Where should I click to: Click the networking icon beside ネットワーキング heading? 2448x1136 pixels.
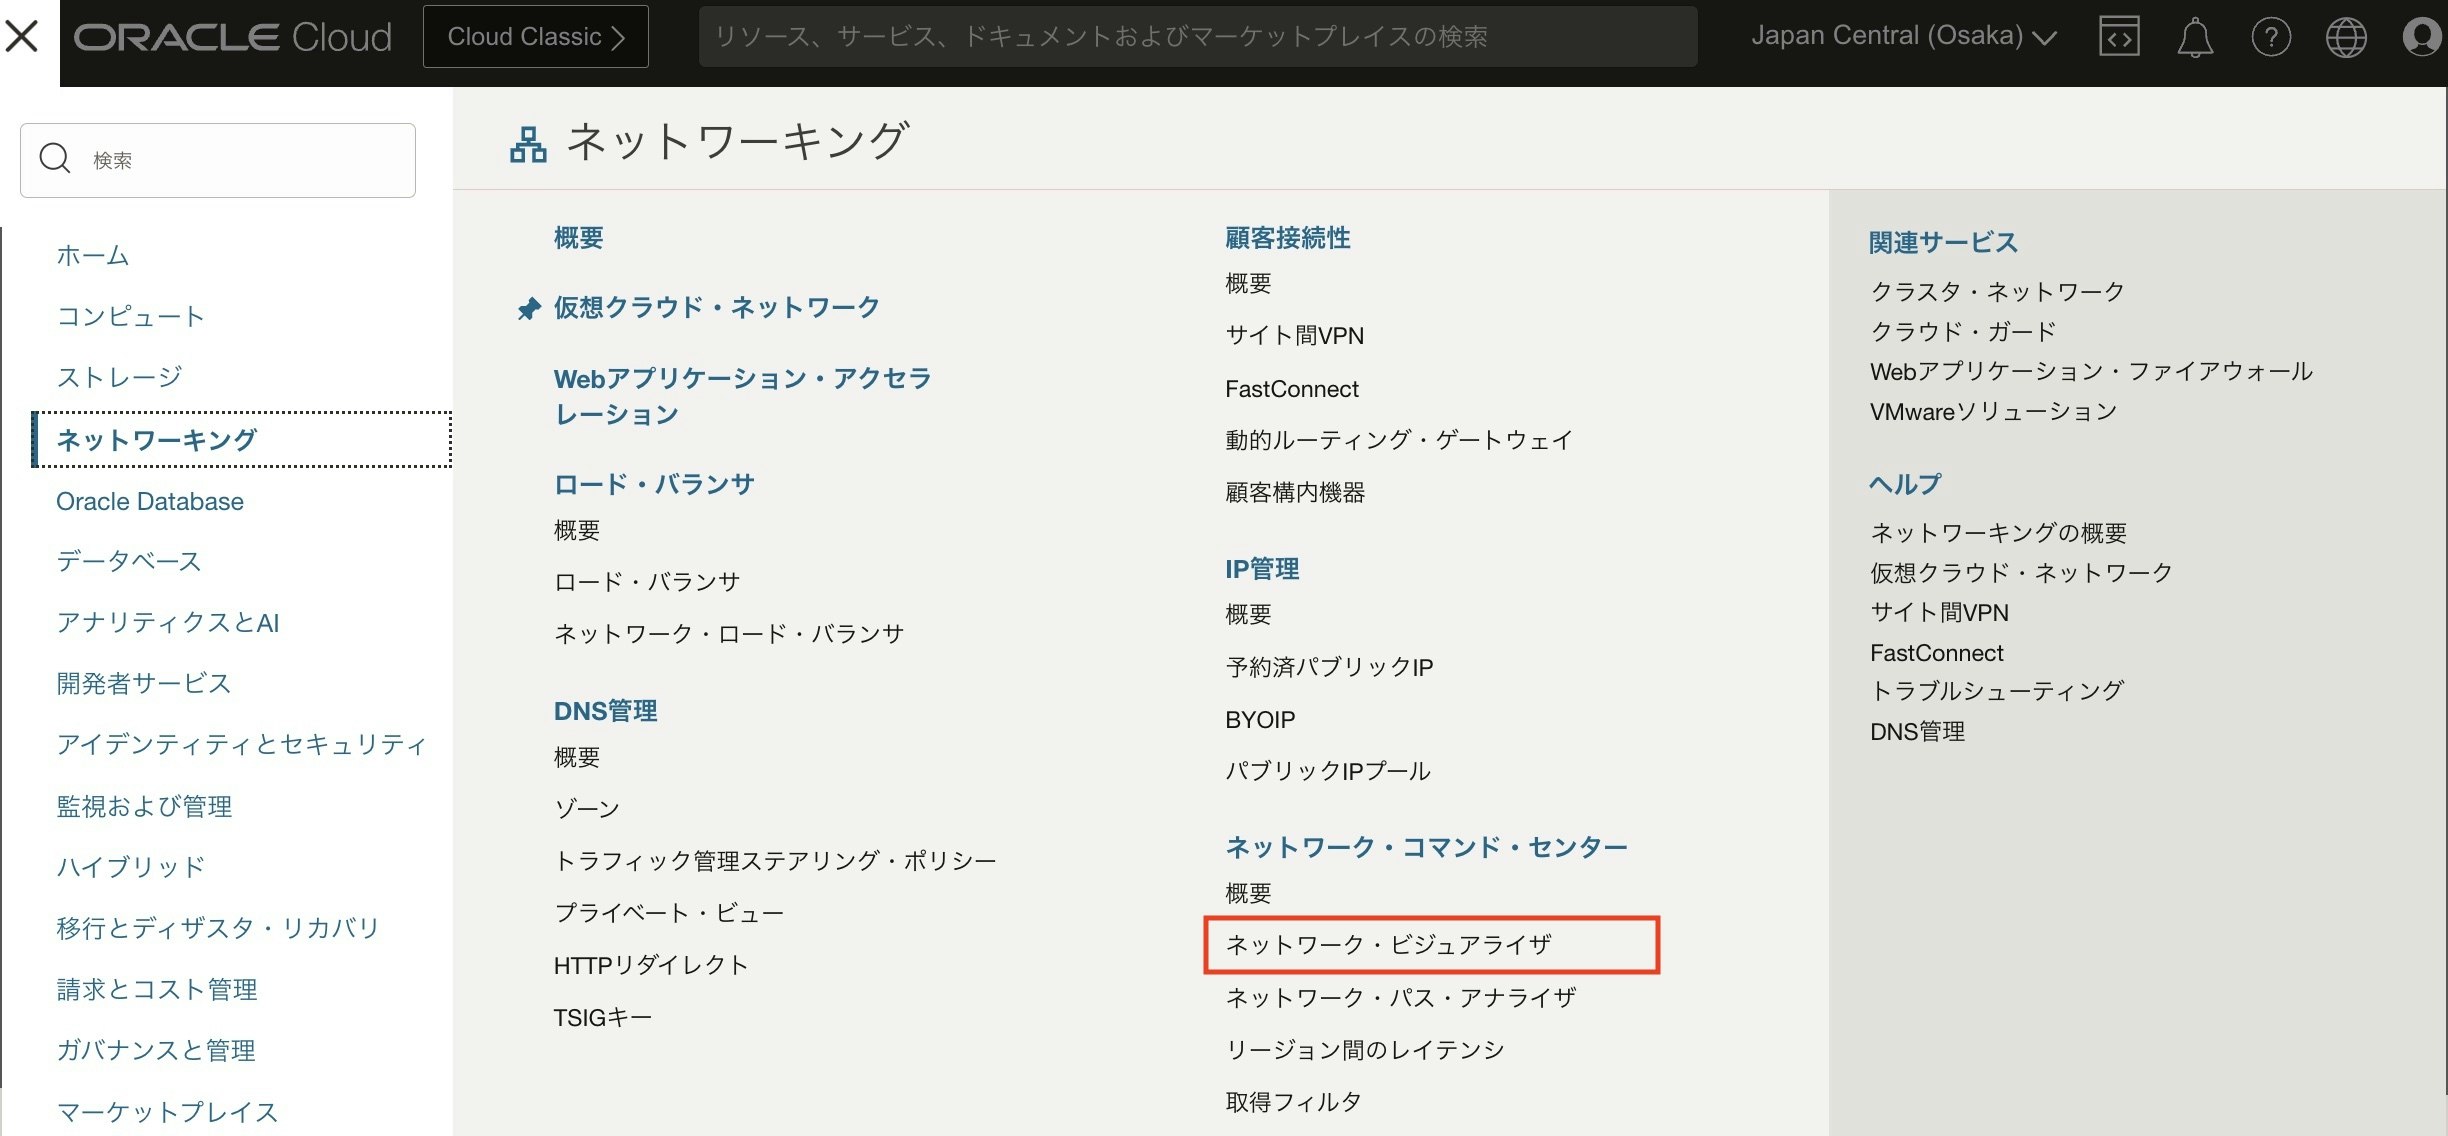pos(528,145)
